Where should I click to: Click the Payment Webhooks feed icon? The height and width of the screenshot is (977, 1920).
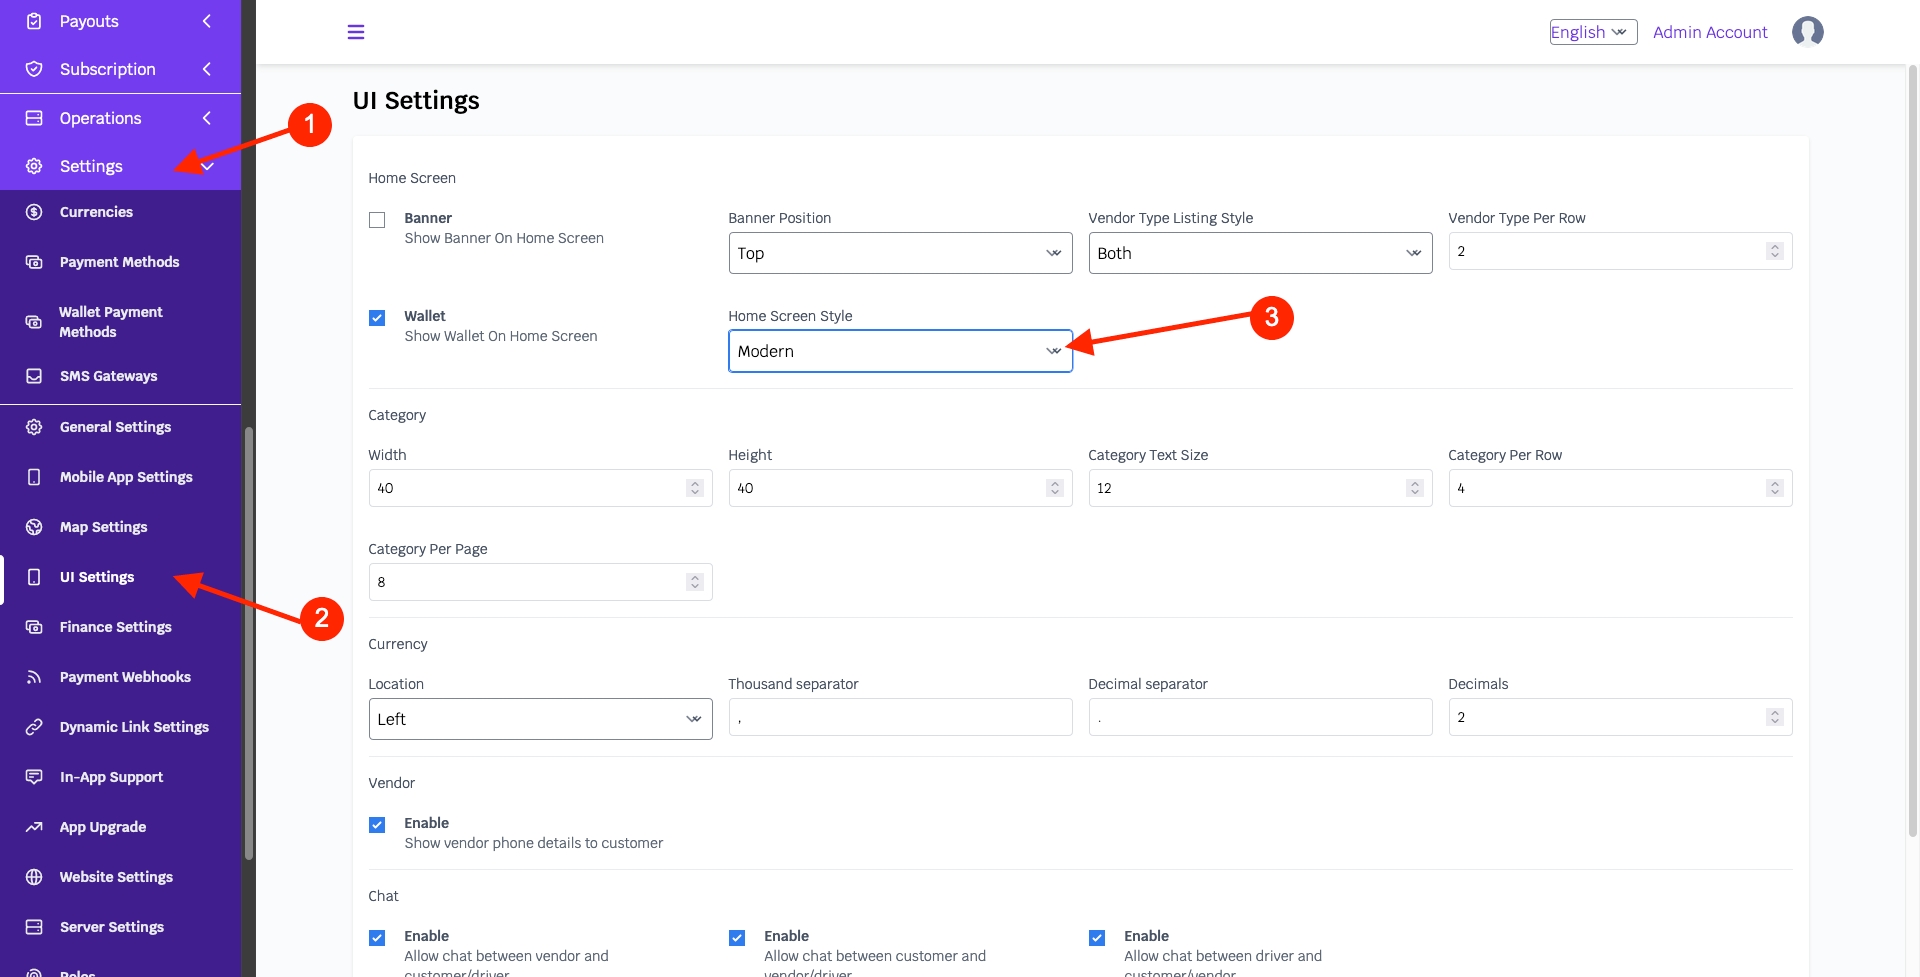click(x=34, y=677)
